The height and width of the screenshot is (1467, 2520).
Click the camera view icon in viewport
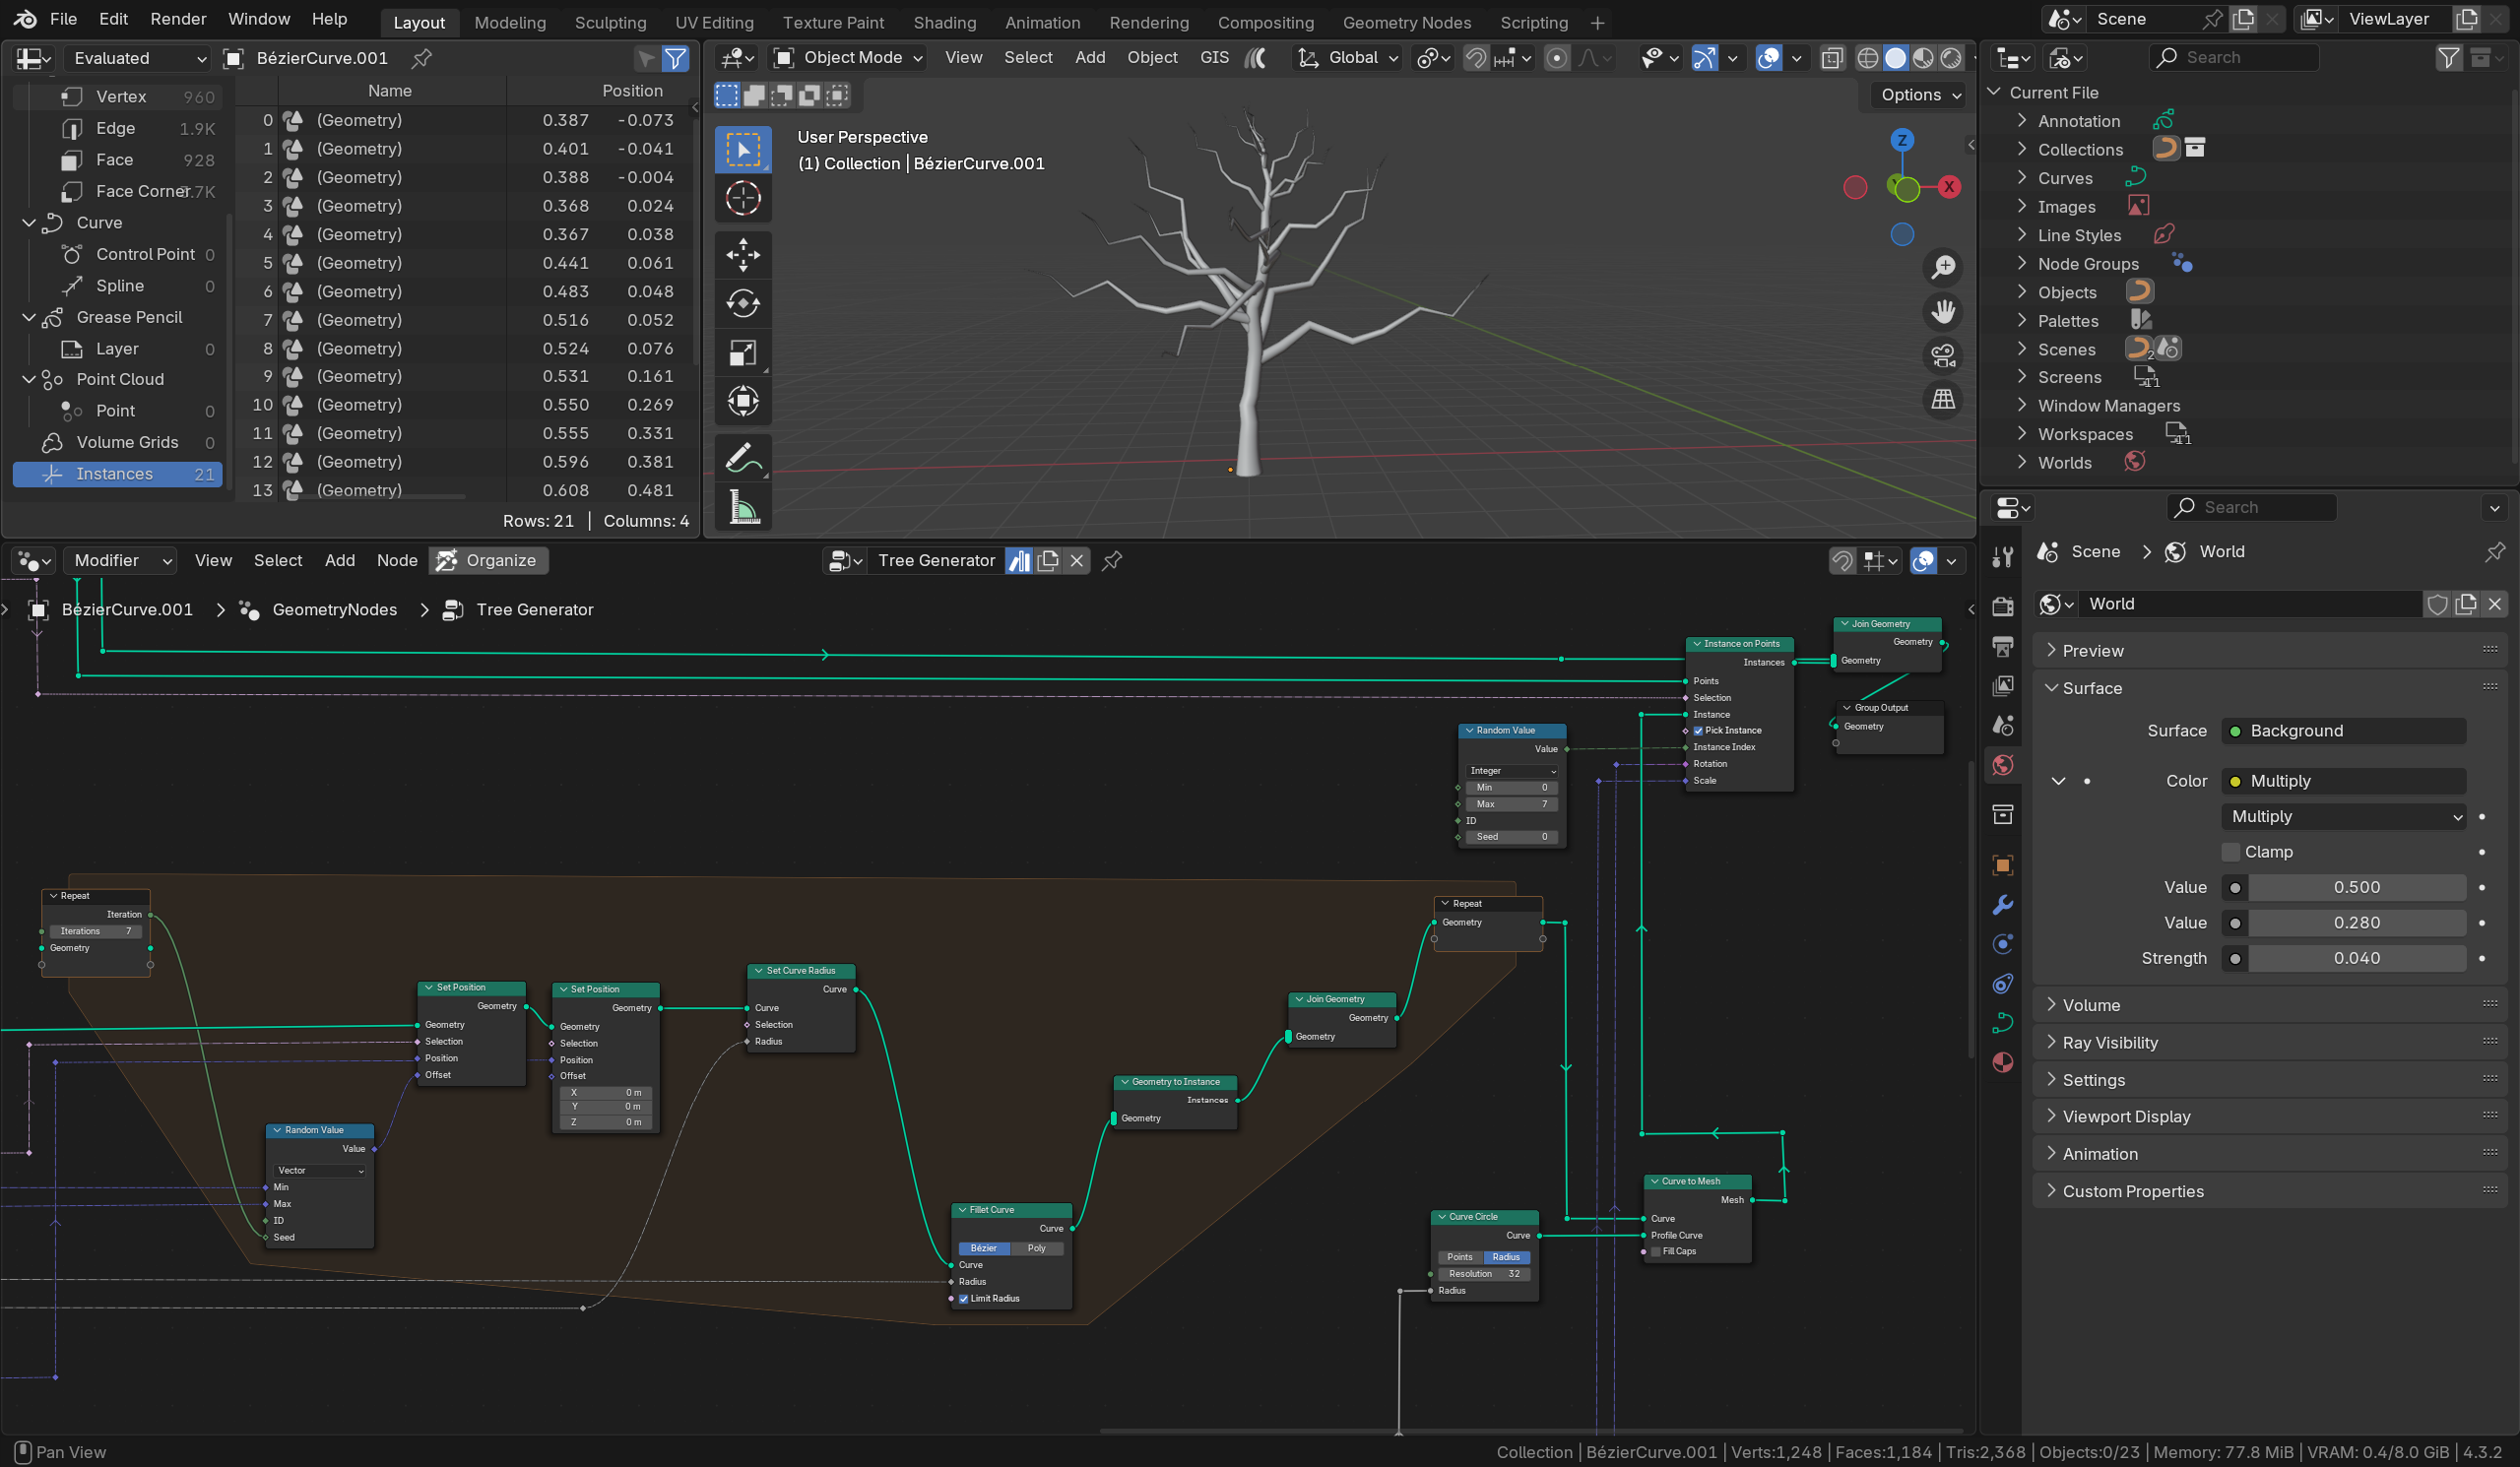click(1943, 356)
